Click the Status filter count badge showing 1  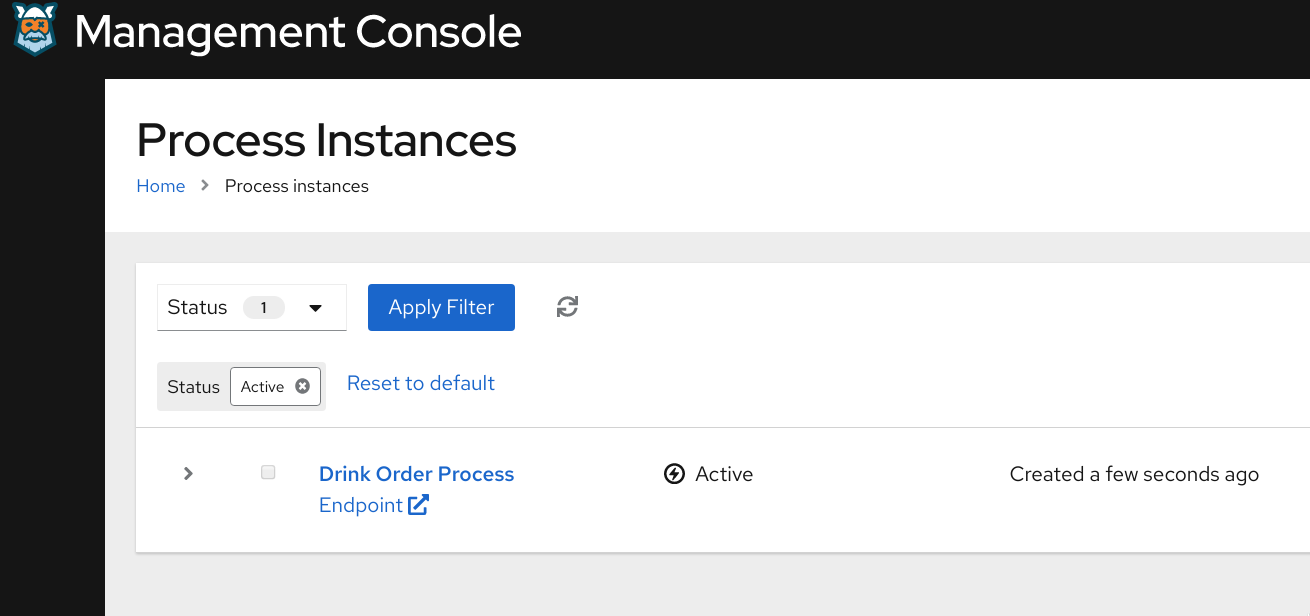(x=264, y=307)
